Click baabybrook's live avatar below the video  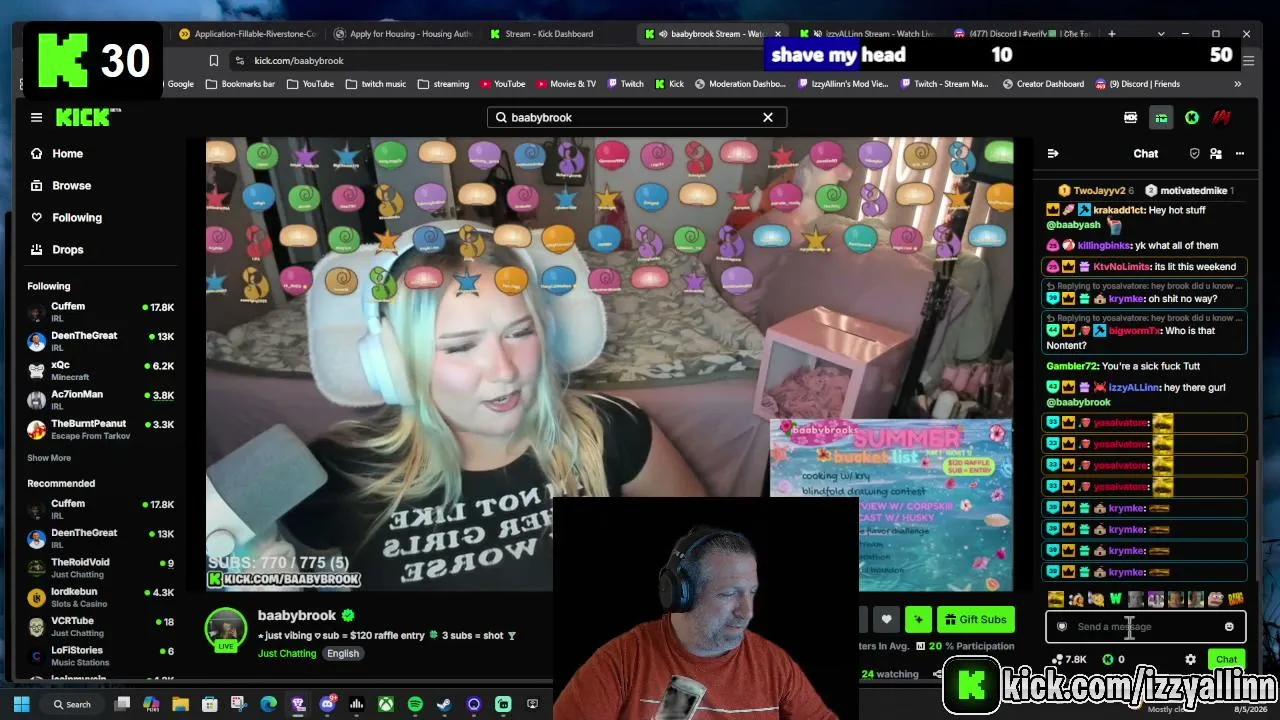(226, 629)
